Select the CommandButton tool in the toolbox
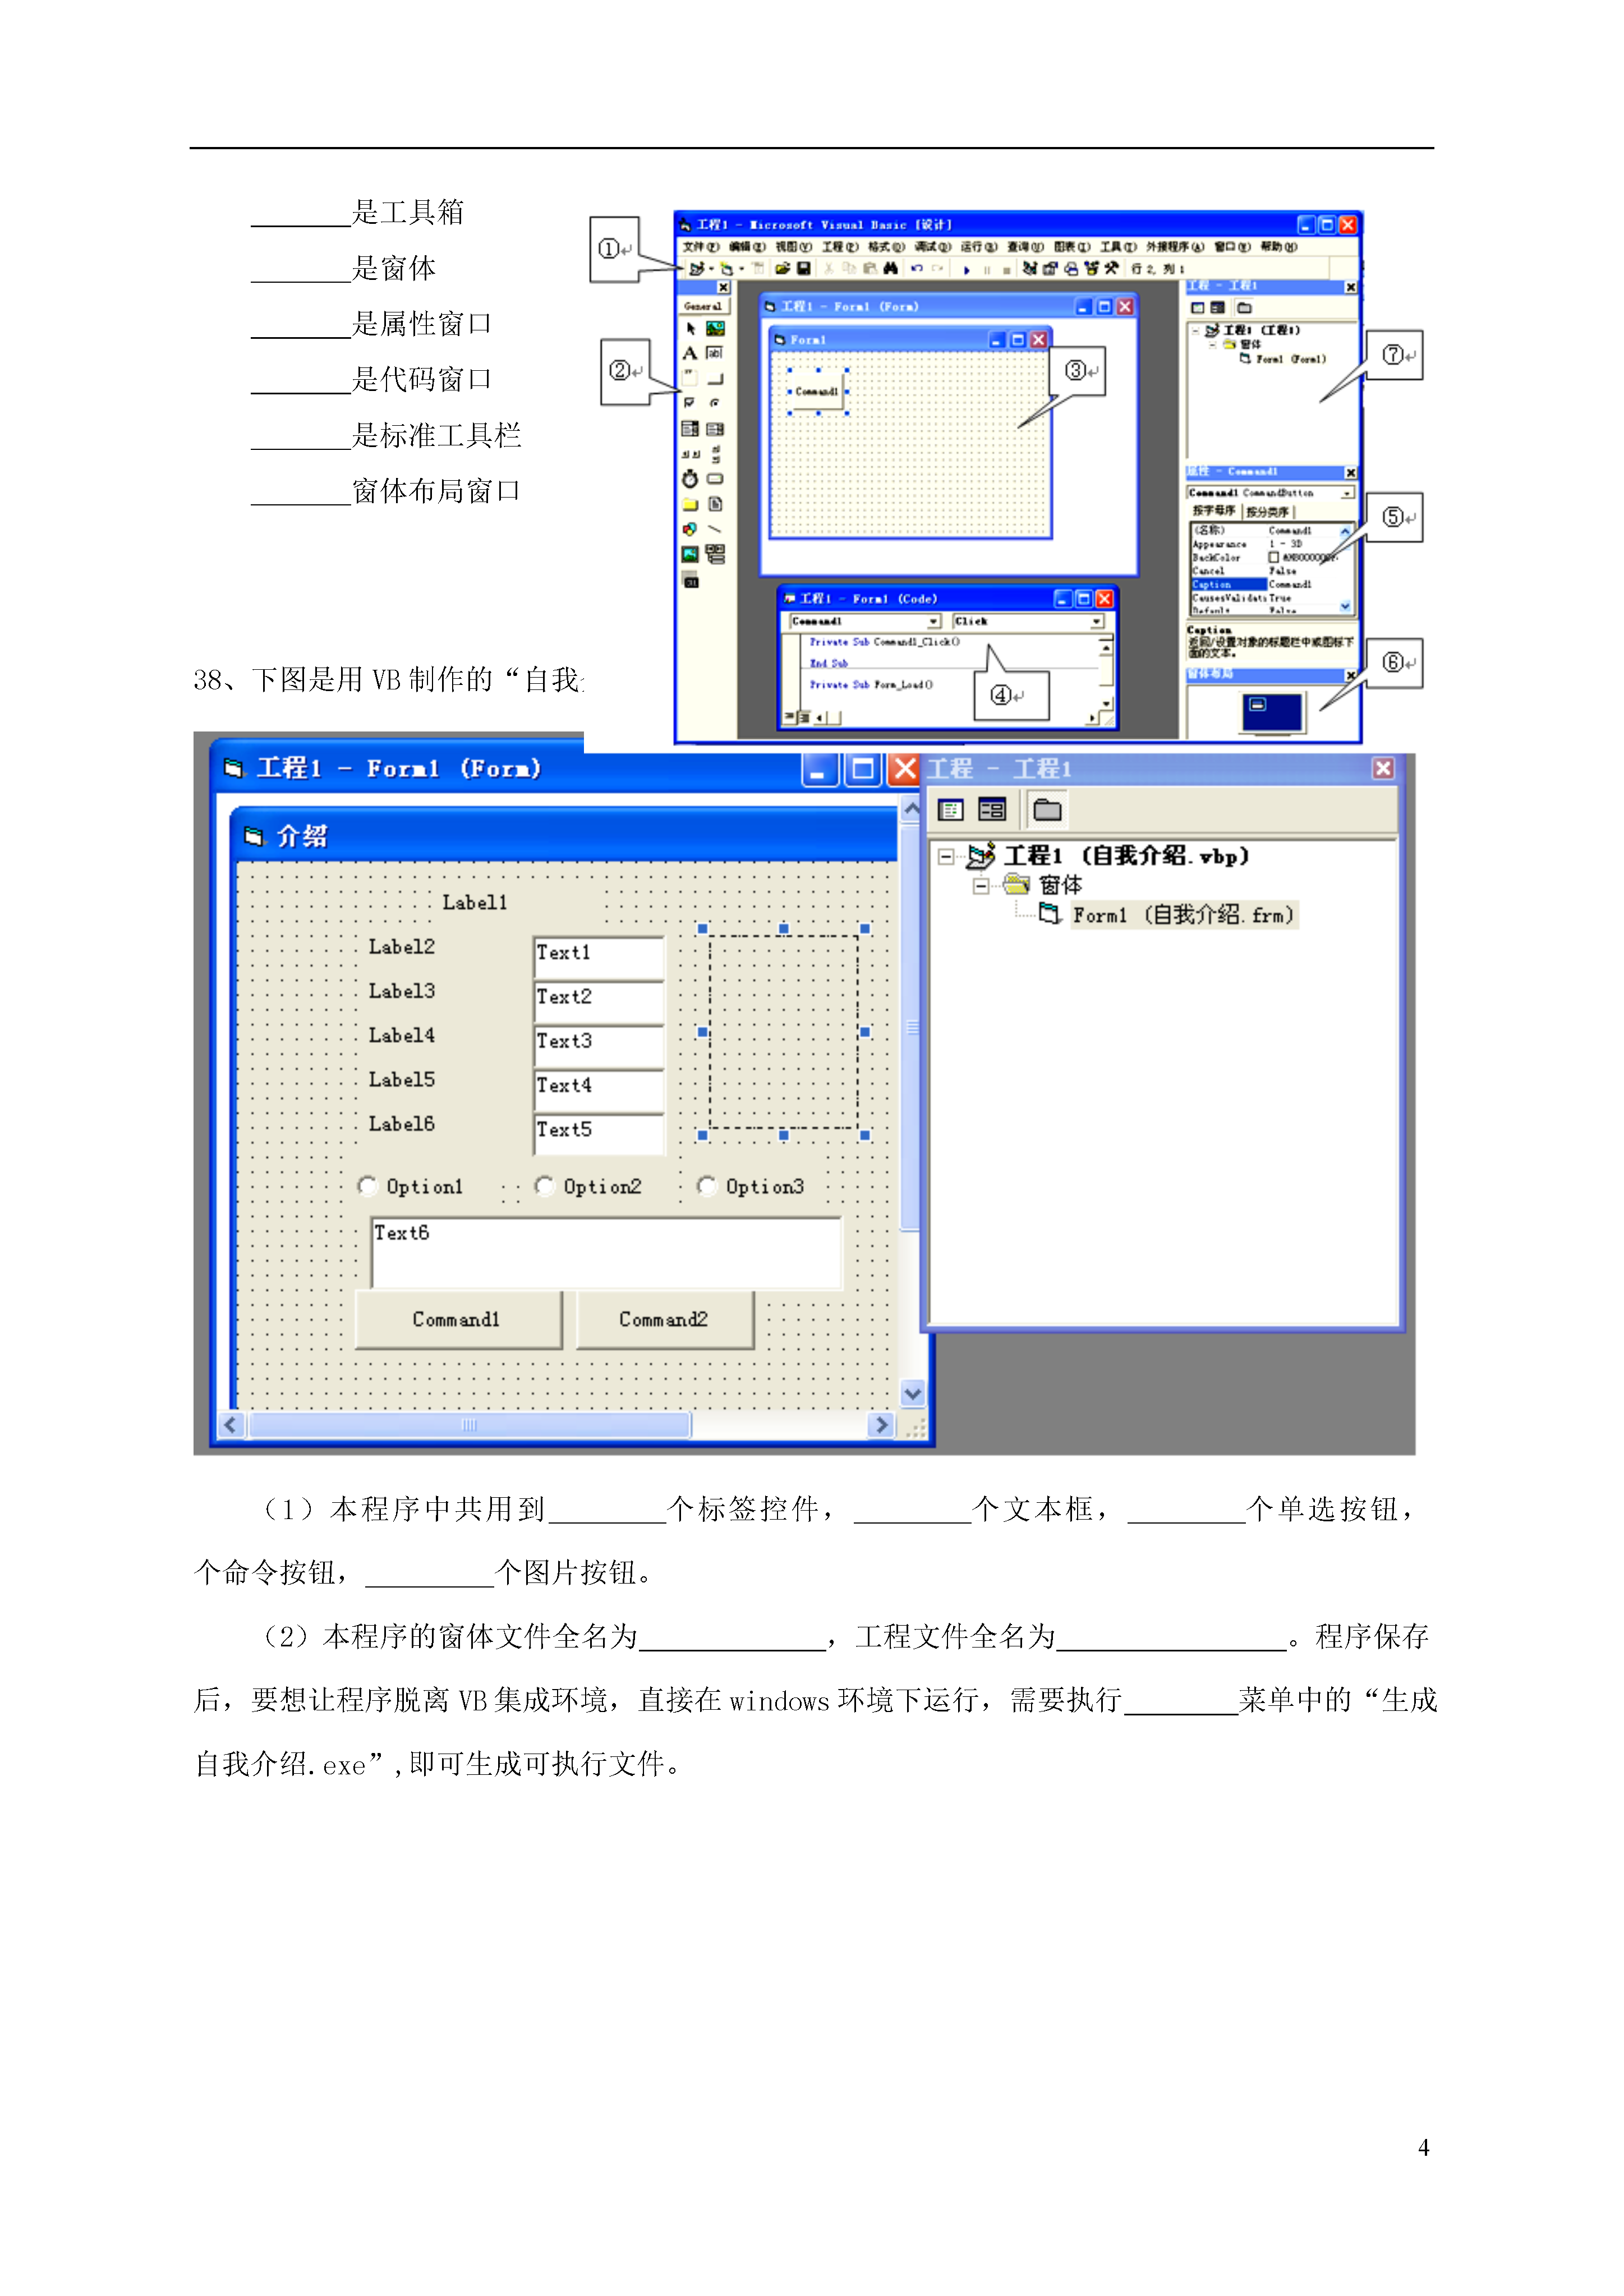The height and width of the screenshot is (2296, 1624). pyautogui.click(x=715, y=378)
